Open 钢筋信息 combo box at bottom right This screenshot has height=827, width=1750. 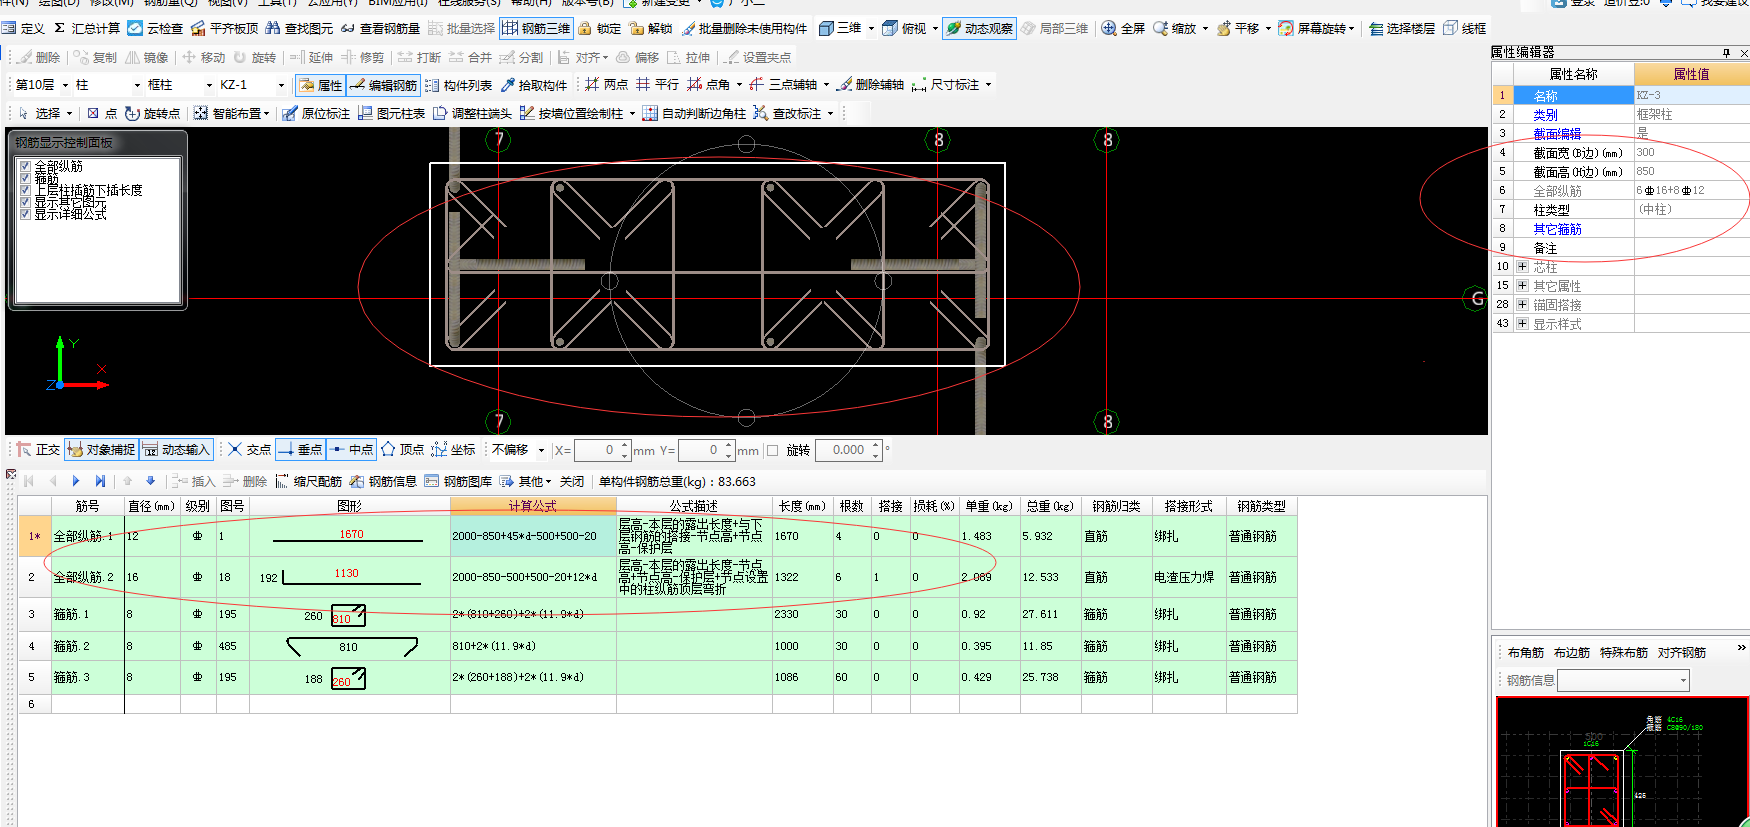[x=1623, y=681]
